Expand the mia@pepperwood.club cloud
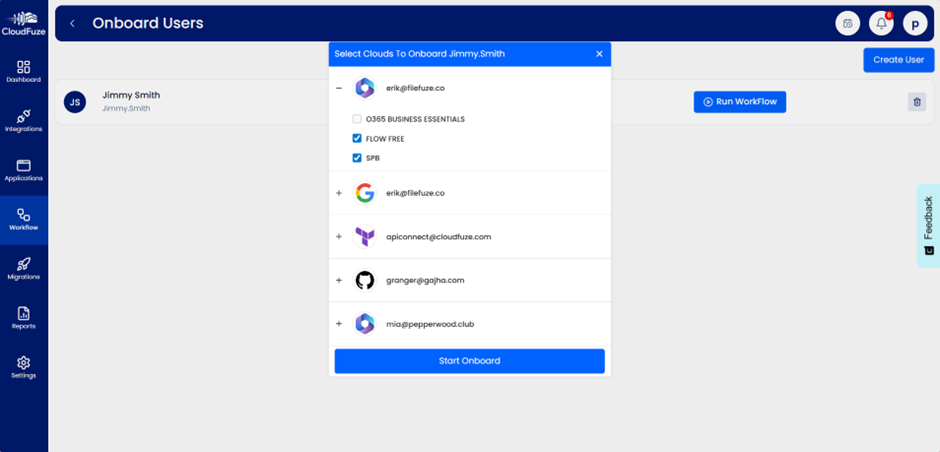The height and width of the screenshot is (452, 940). click(339, 324)
